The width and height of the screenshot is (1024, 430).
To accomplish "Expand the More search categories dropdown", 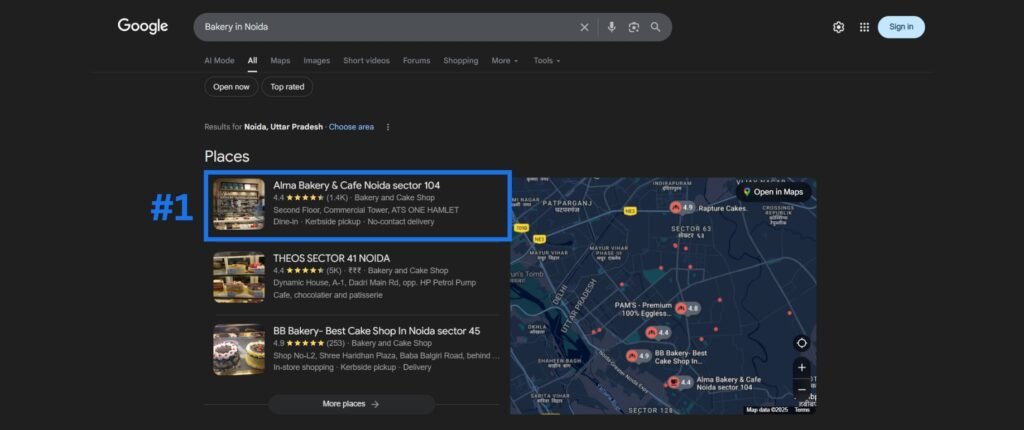I will coord(504,61).
